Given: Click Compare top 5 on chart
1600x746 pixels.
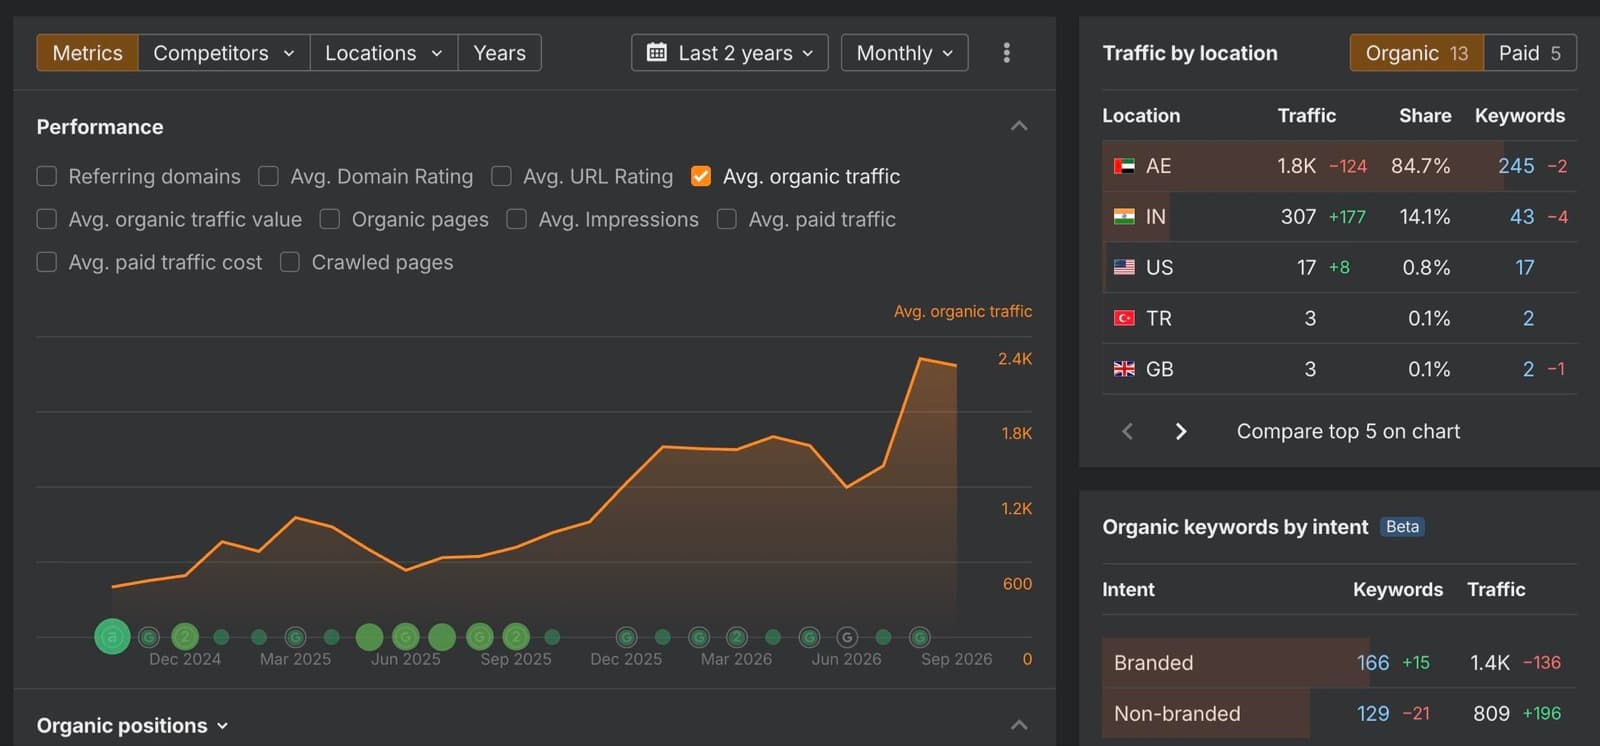Looking at the screenshot, I should tap(1348, 431).
